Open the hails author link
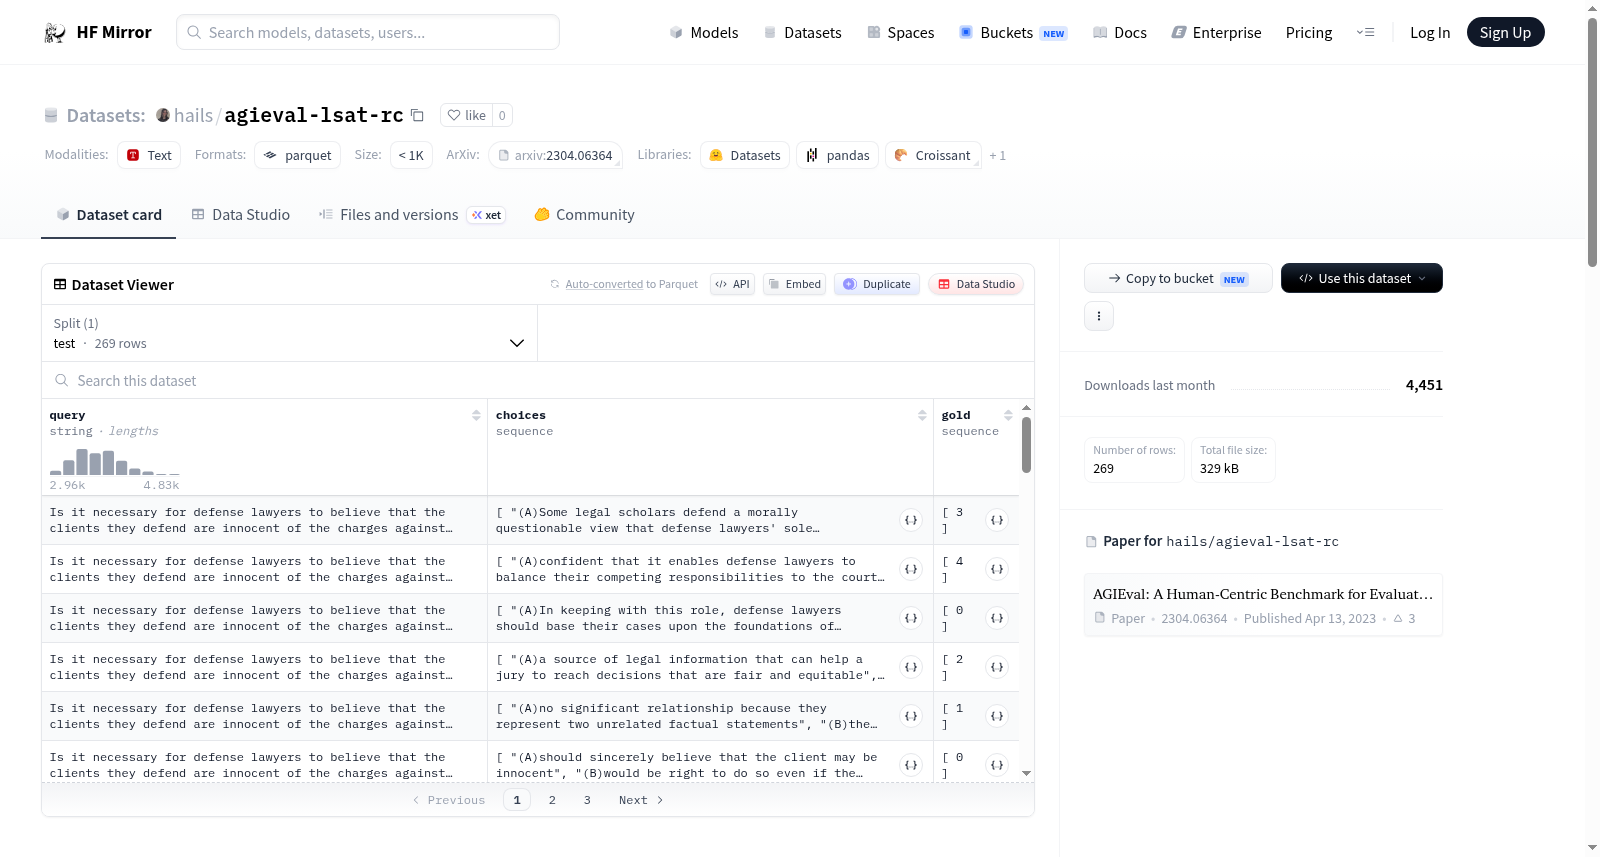Screen dimensions: 1600x857 [193, 115]
